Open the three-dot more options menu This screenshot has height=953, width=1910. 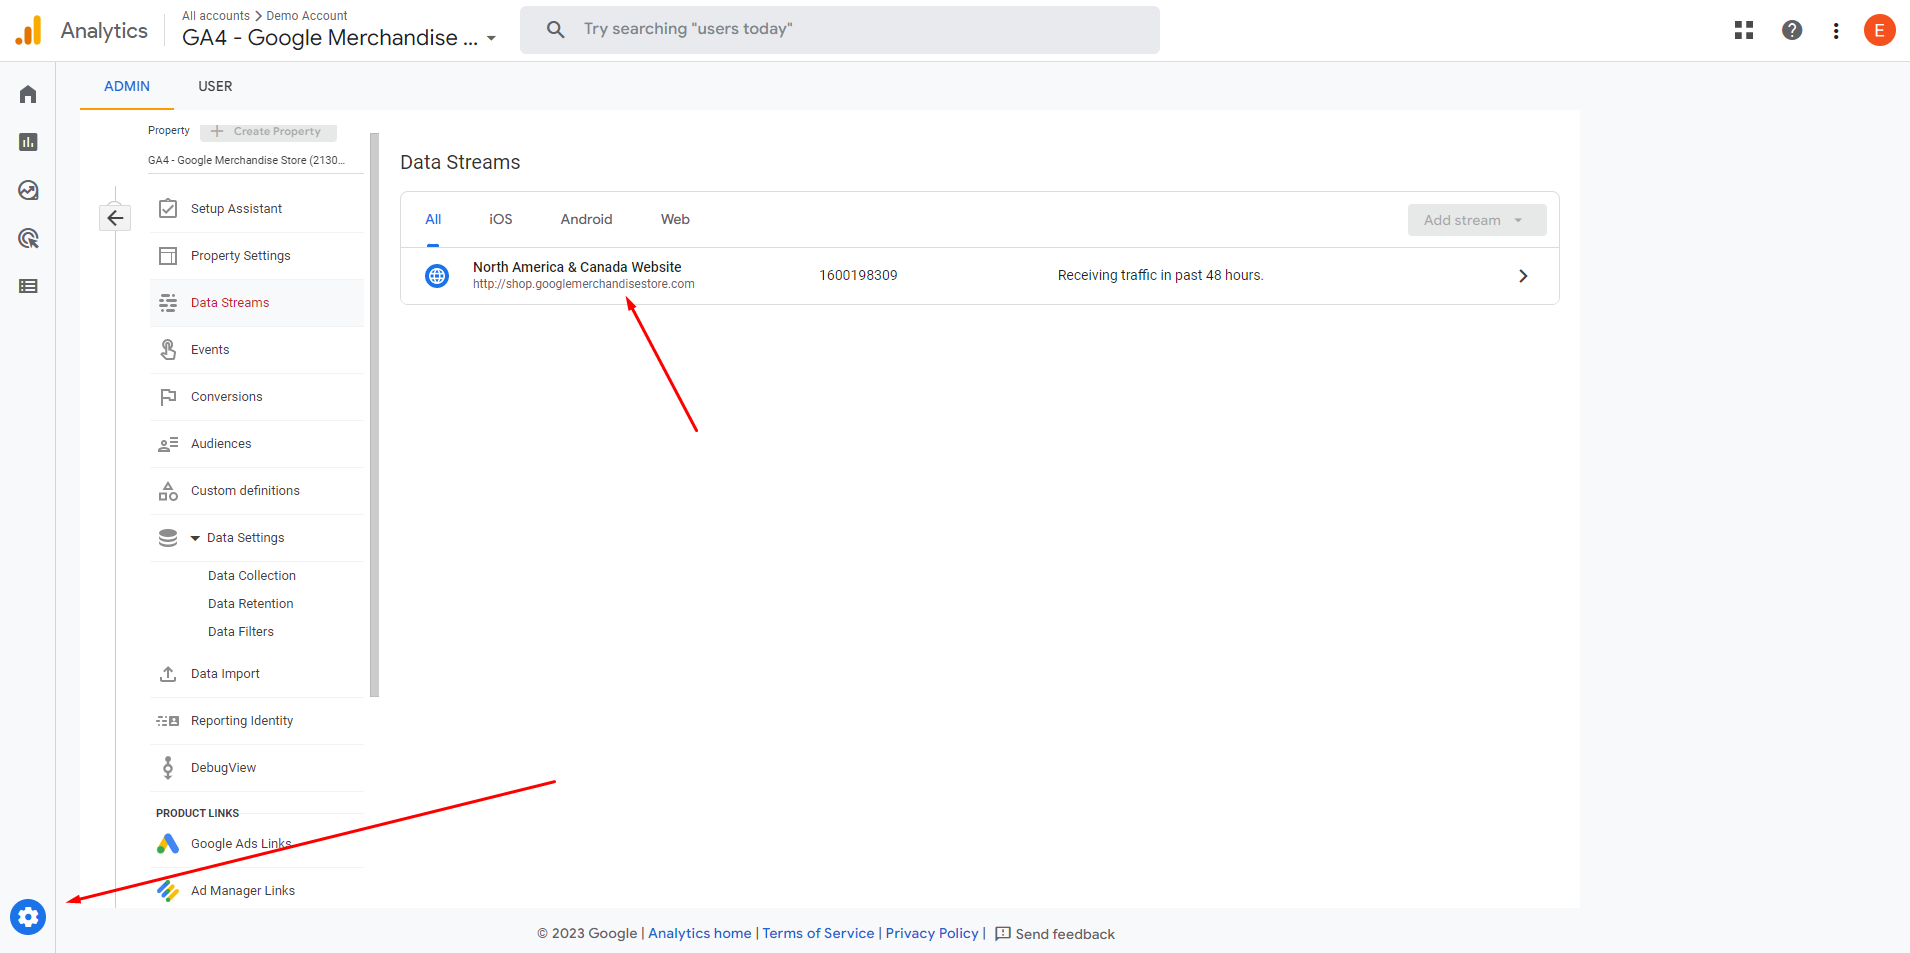[x=1836, y=31]
